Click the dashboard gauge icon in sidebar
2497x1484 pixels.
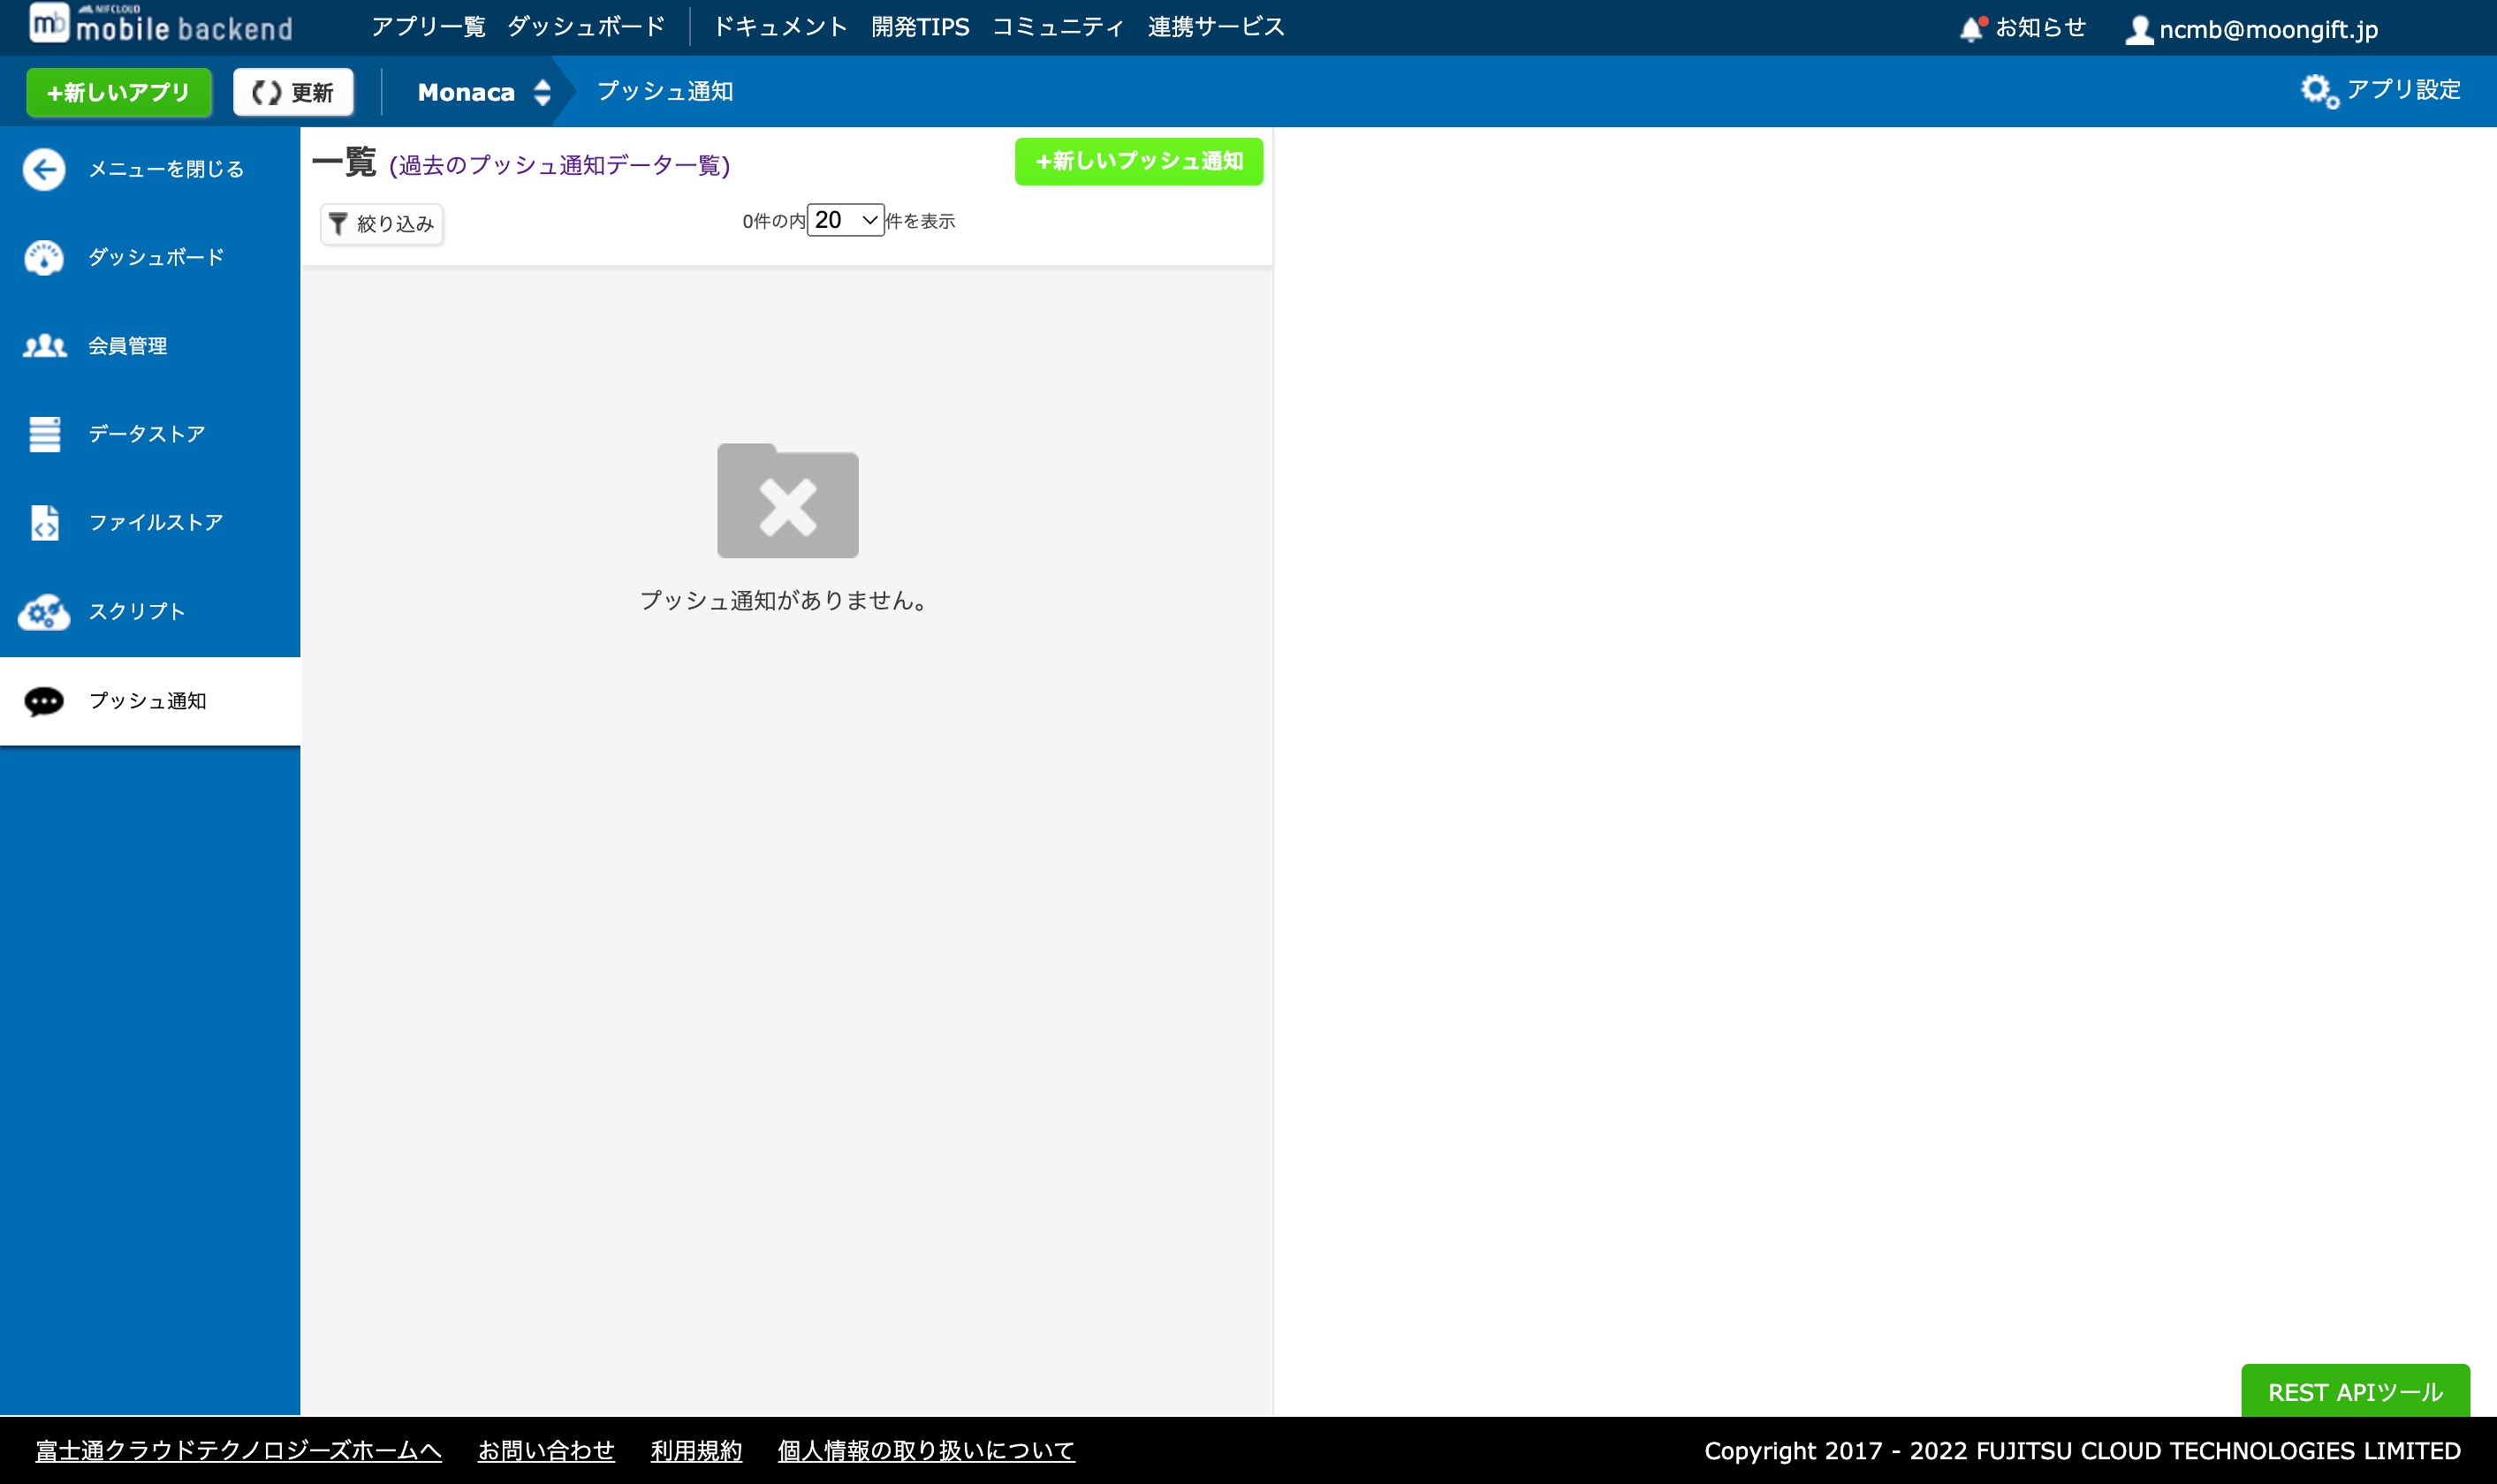pyautogui.click(x=44, y=257)
